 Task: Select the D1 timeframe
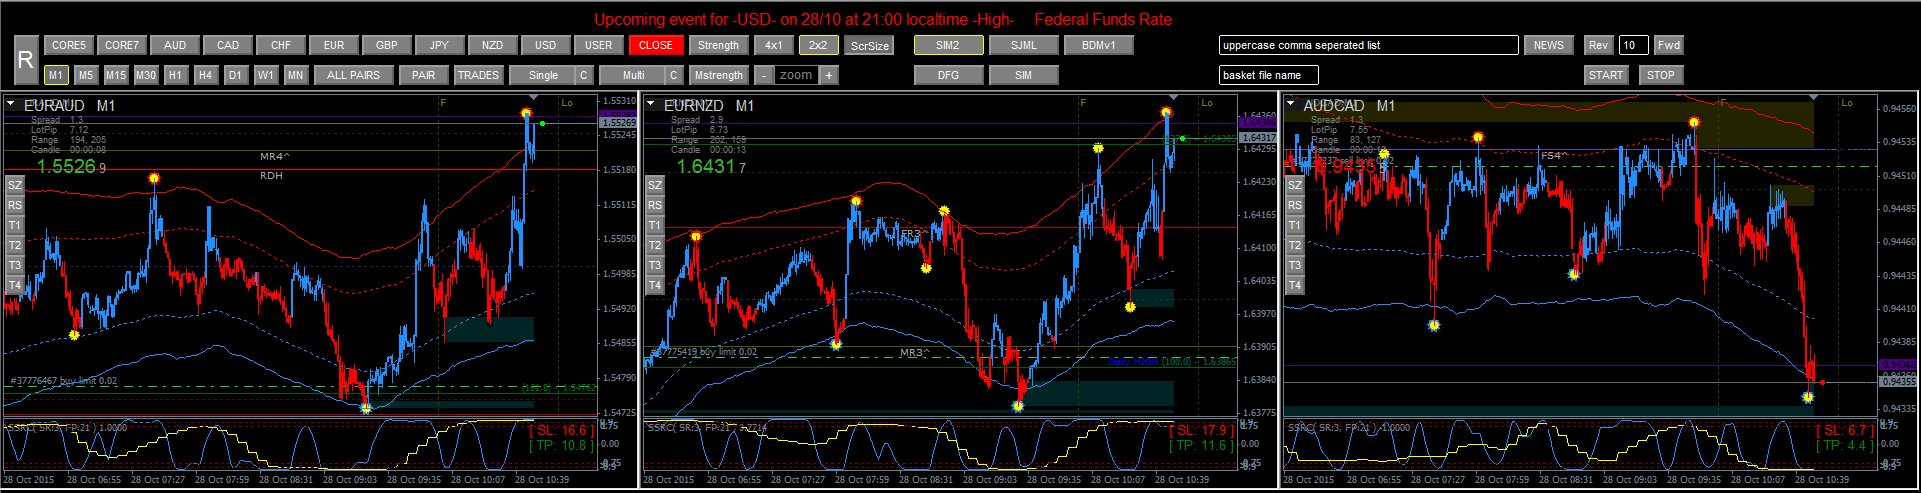tap(235, 75)
